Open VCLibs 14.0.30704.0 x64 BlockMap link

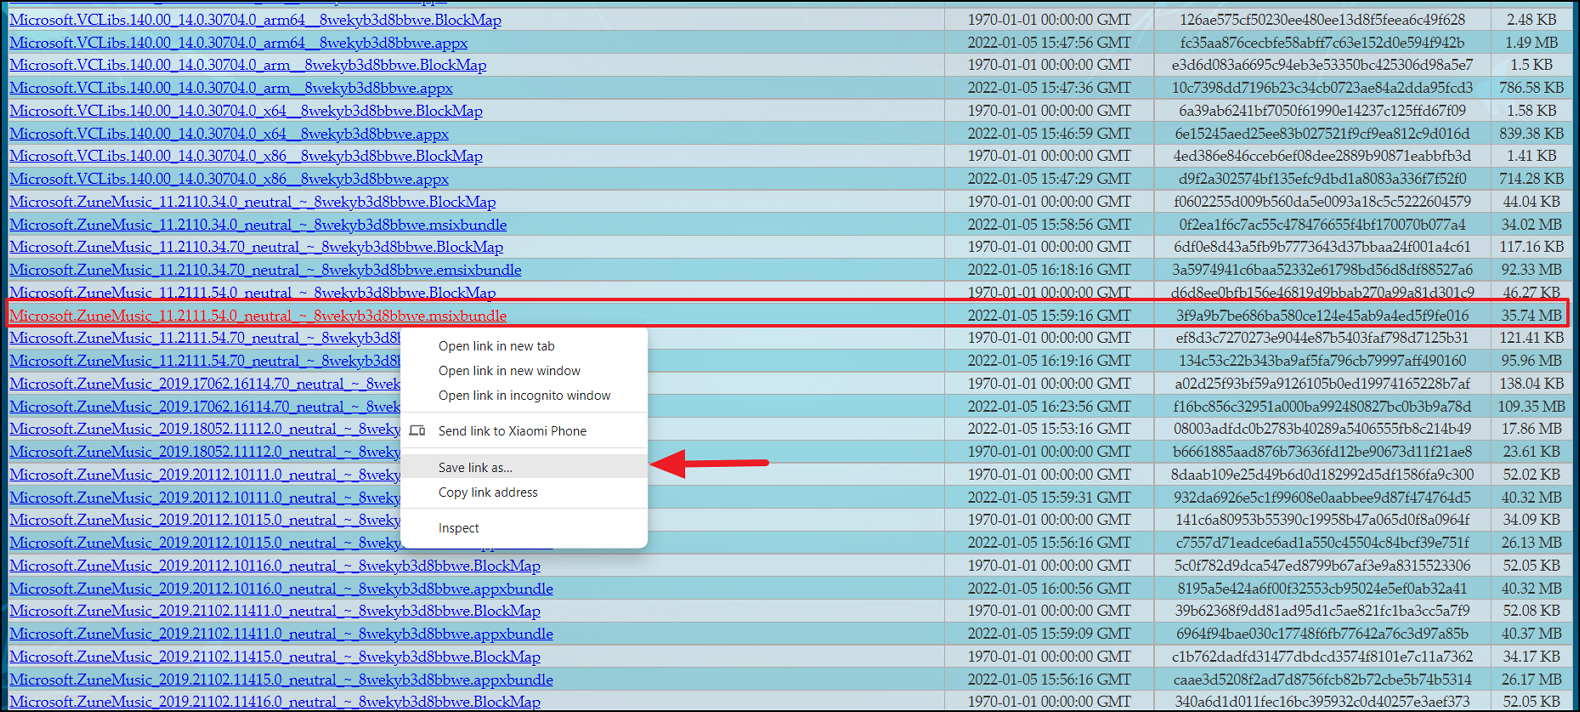246,111
